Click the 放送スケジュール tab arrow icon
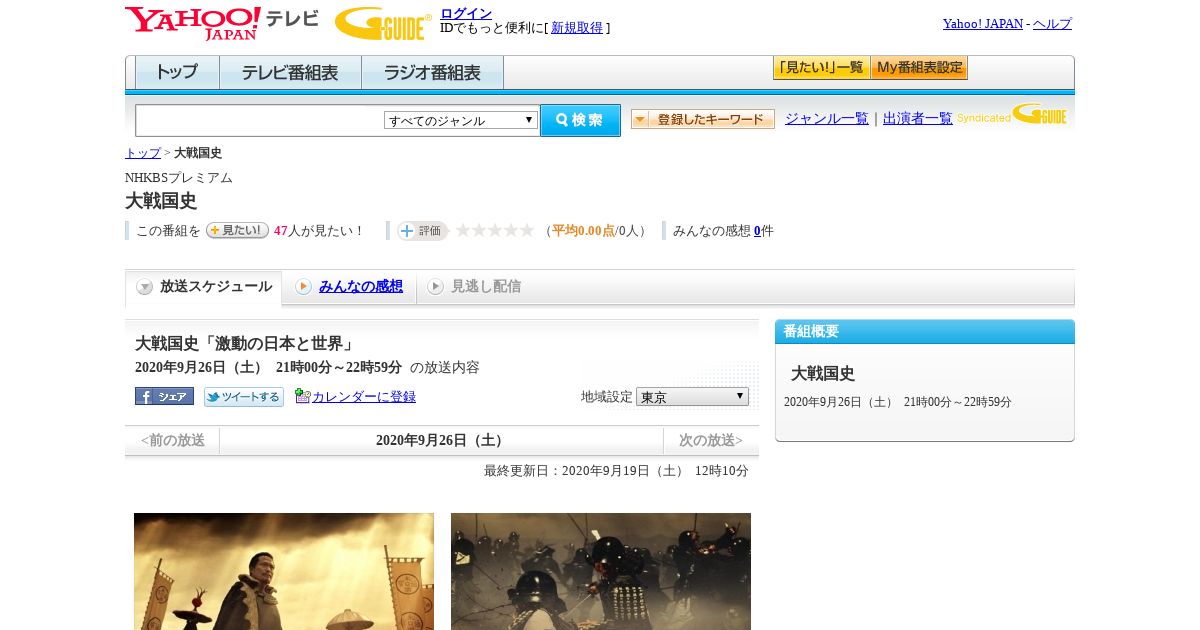This screenshot has height=630, width=1200. pos(145,287)
